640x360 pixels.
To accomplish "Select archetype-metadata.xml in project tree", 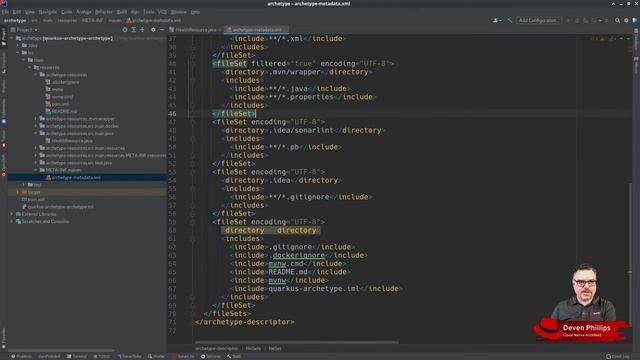I will tap(76, 178).
